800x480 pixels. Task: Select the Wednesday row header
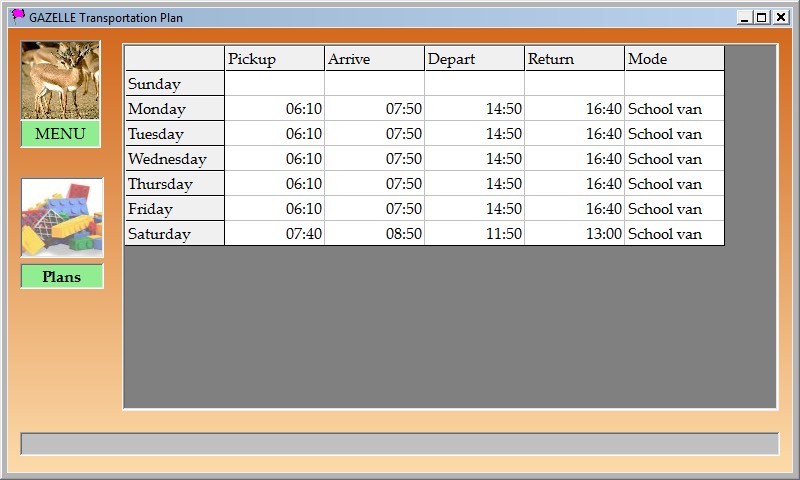coord(174,159)
